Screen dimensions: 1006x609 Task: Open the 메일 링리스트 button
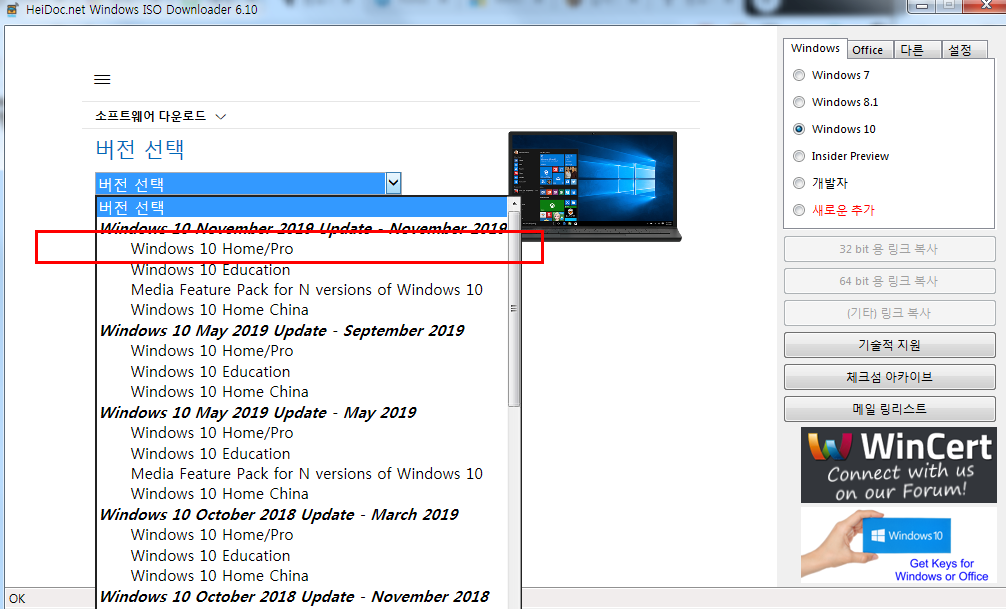[889, 409]
